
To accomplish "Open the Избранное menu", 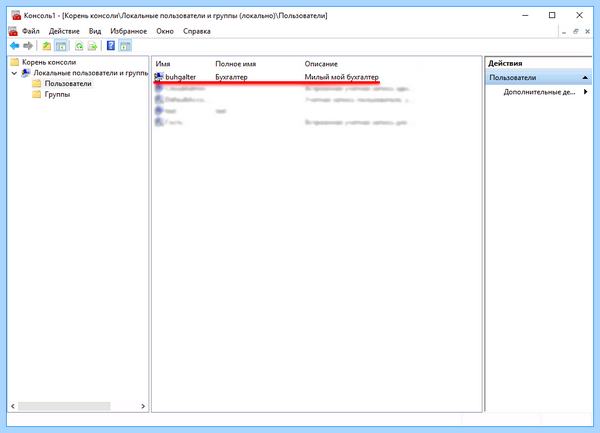I will click(x=129, y=31).
